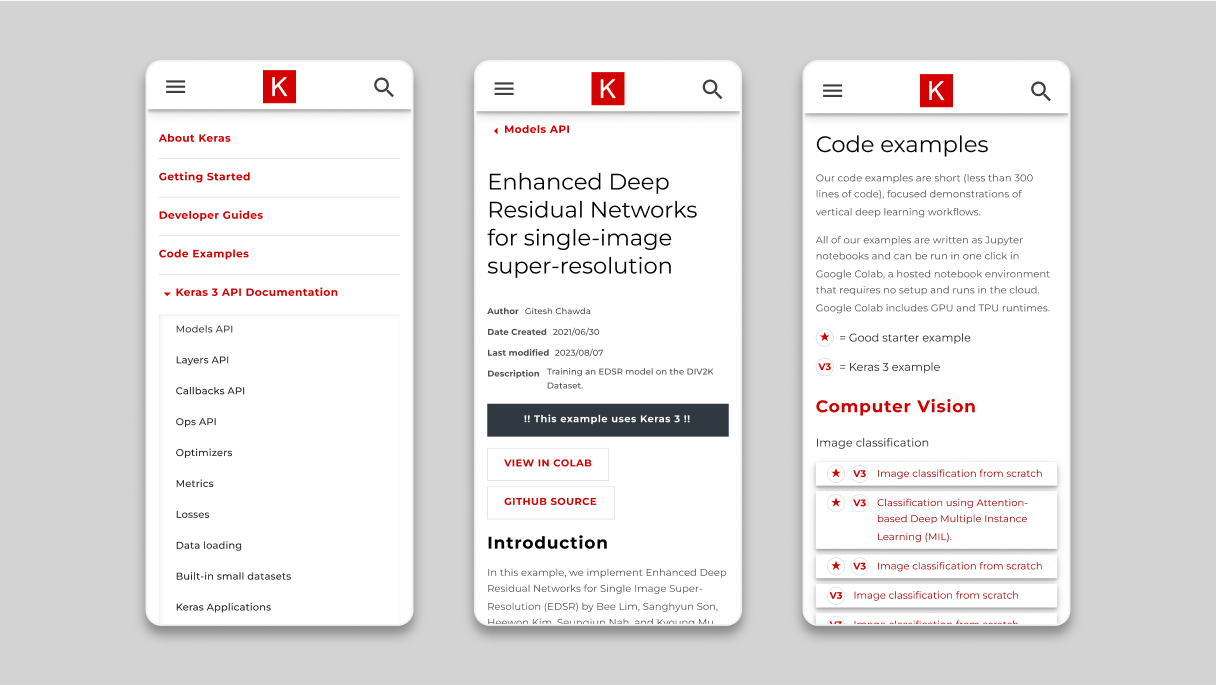Select Metrics in sidebar list
This screenshot has width=1216, height=685.
[x=195, y=484]
